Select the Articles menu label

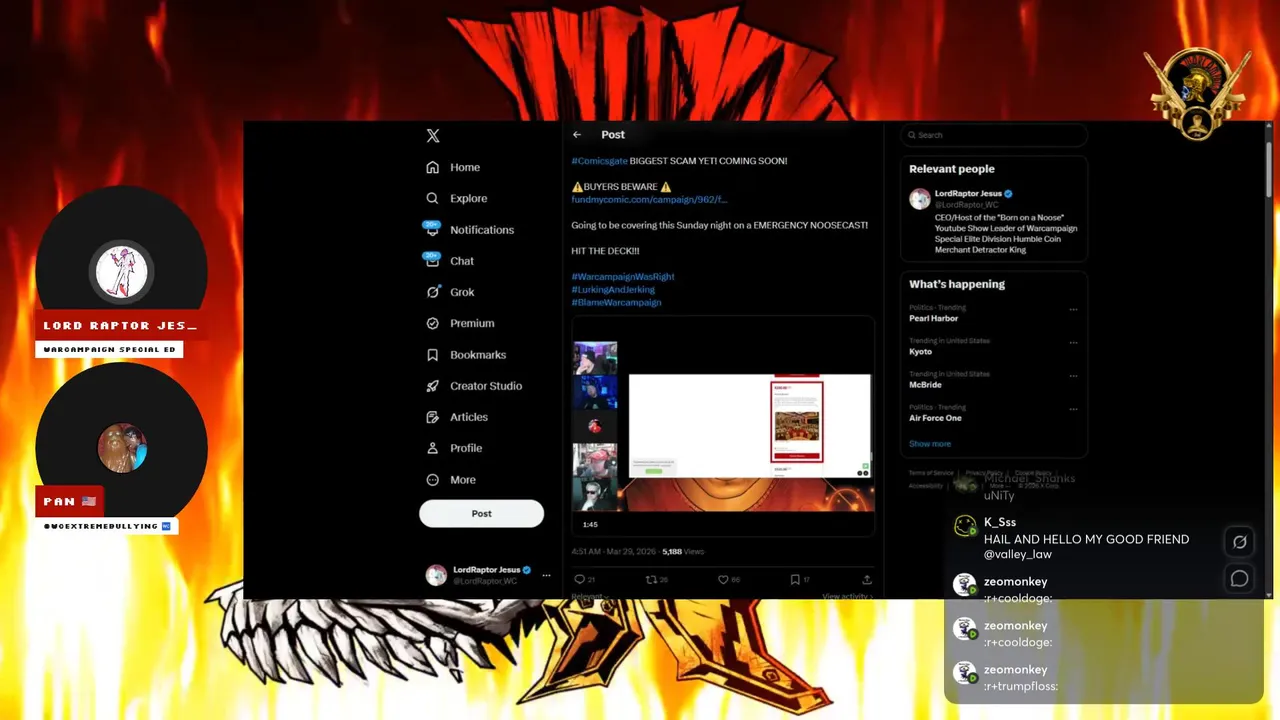(x=469, y=417)
